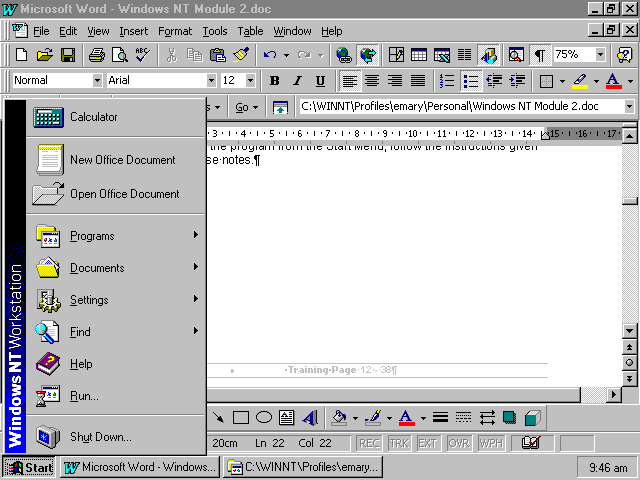Toggle Italic formatting
The width and height of the screenshot is (640, 480).
click(297, 81)
